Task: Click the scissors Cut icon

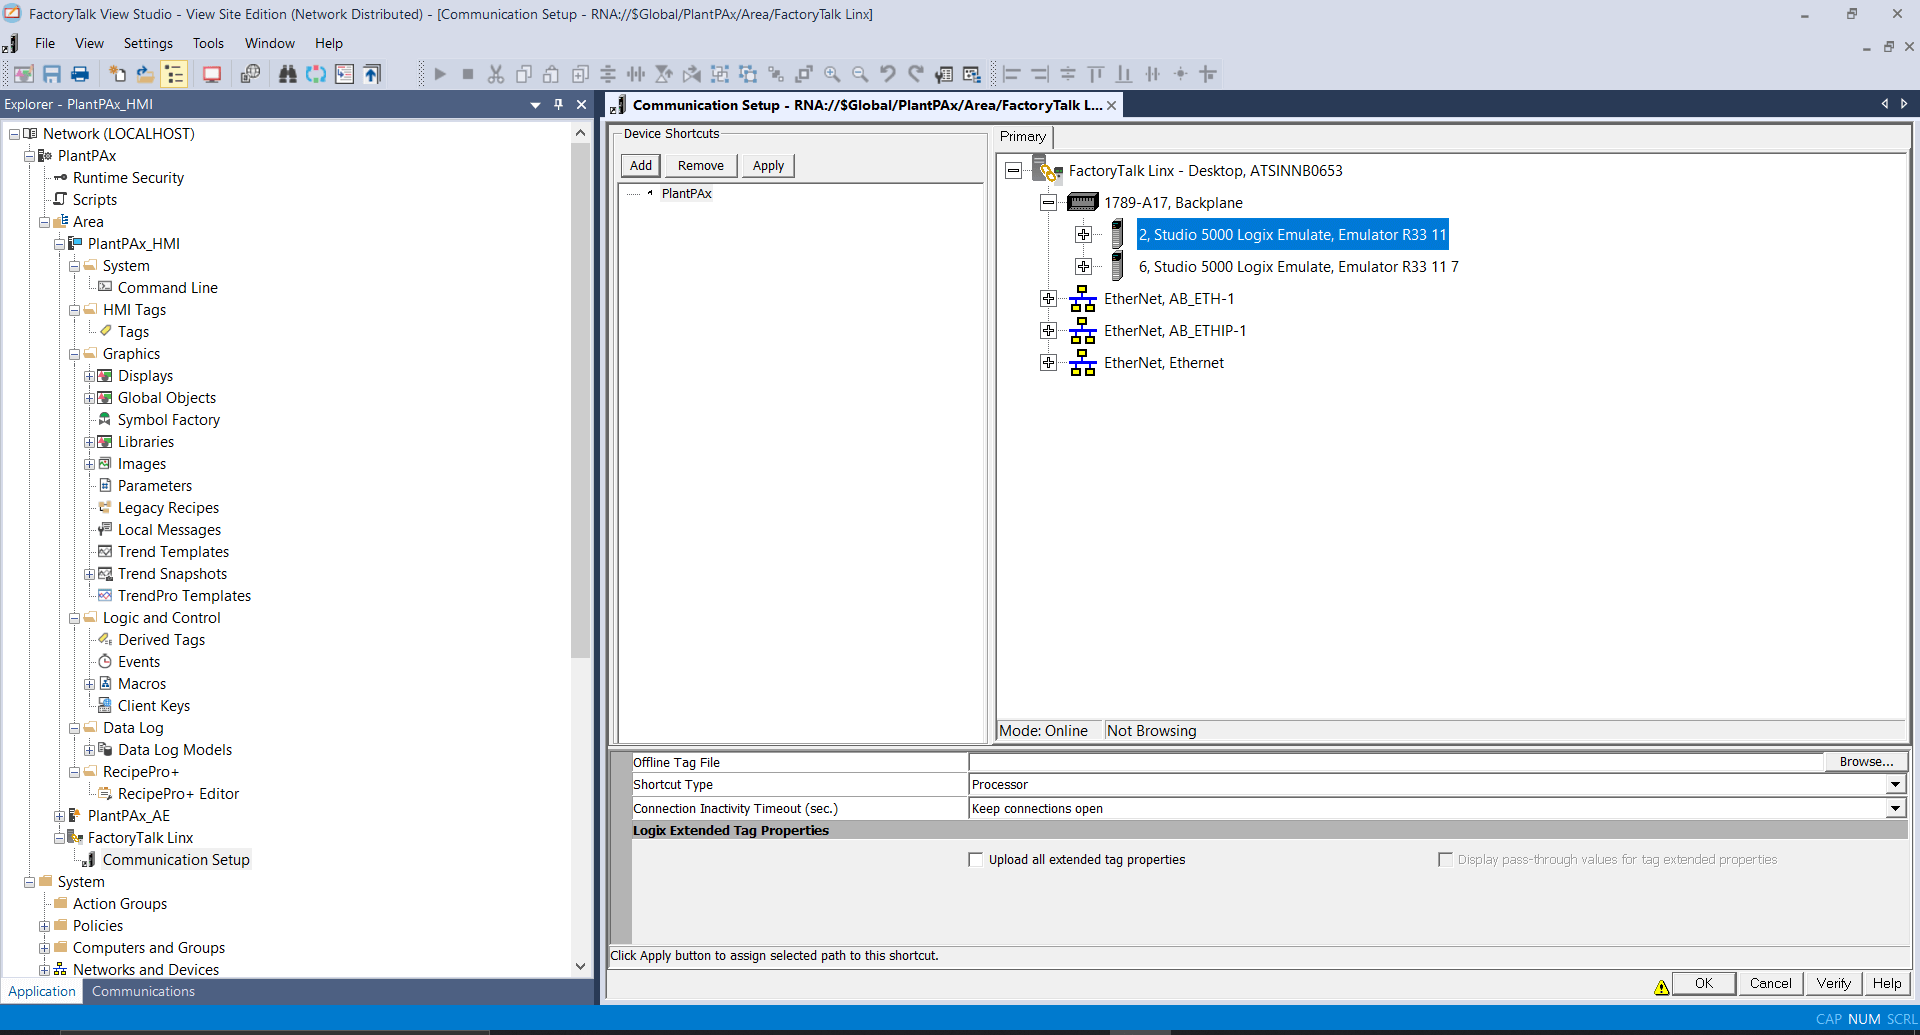Action: [x=496, y=74]
